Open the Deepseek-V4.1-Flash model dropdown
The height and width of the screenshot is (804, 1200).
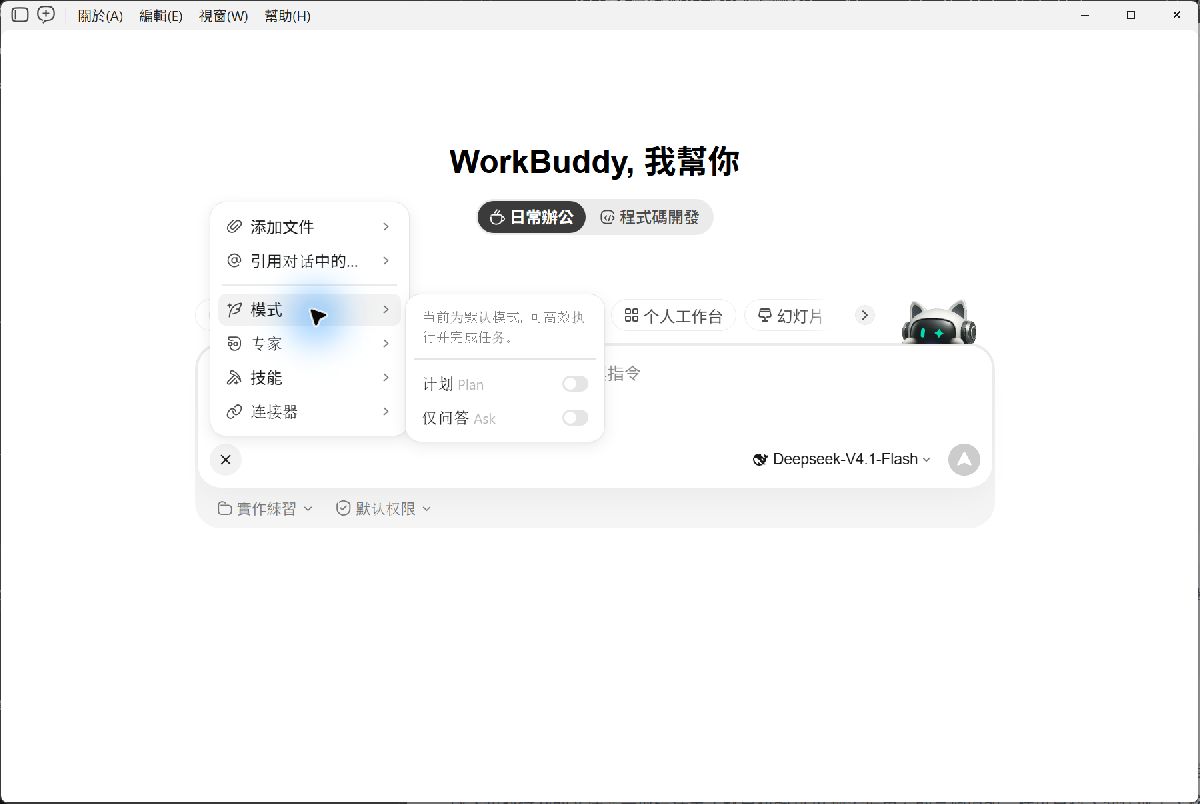tap(842, 459)
